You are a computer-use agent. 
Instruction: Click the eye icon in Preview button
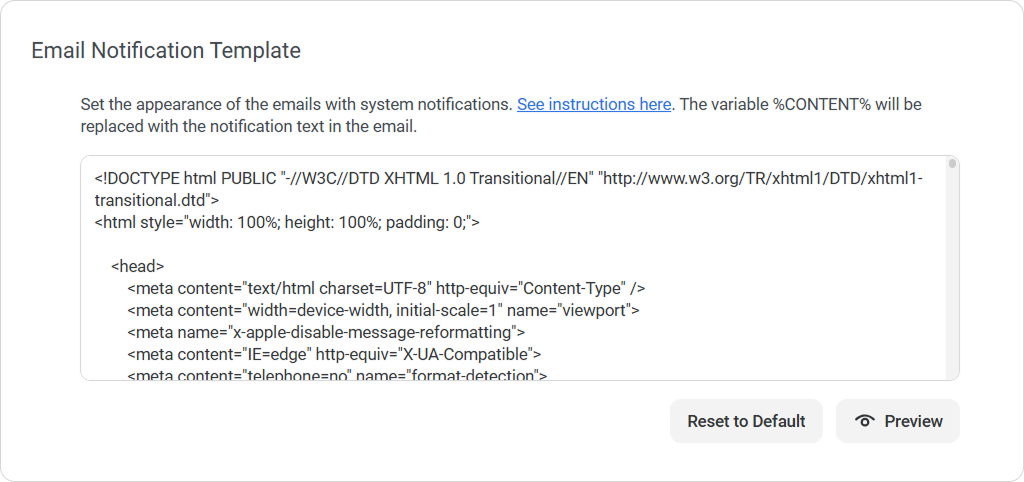tap(865, 421)
